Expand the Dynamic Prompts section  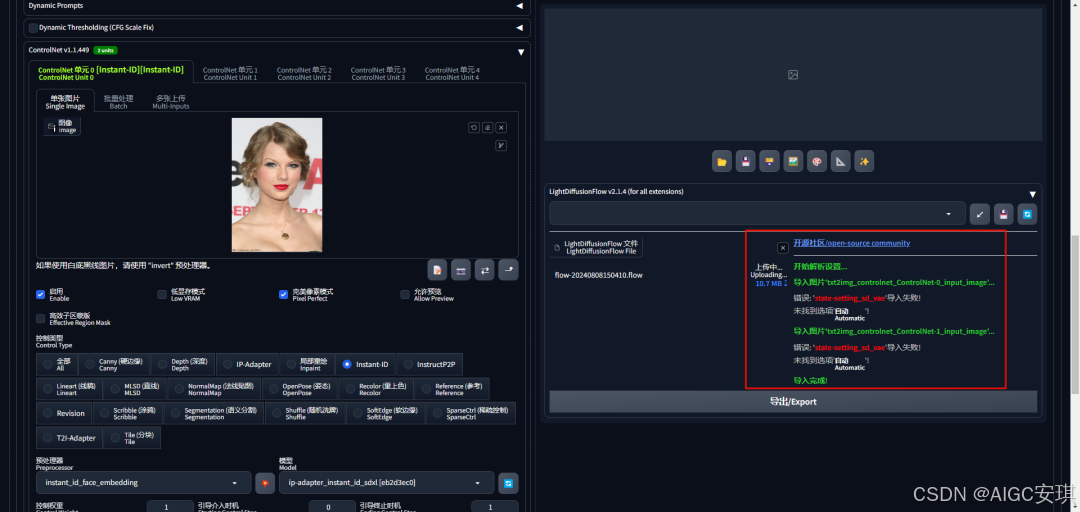(519, 6)
